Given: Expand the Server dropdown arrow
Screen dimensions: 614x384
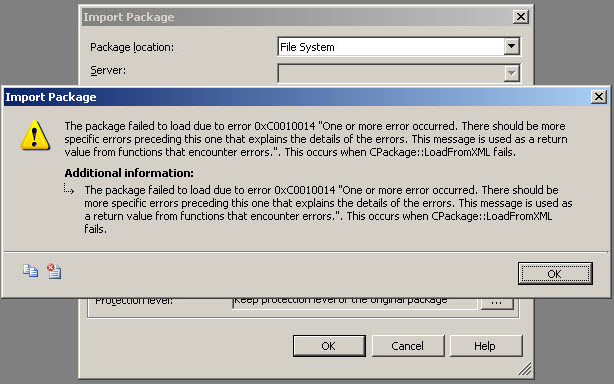Looking at the screenshot, I should 511,73.
